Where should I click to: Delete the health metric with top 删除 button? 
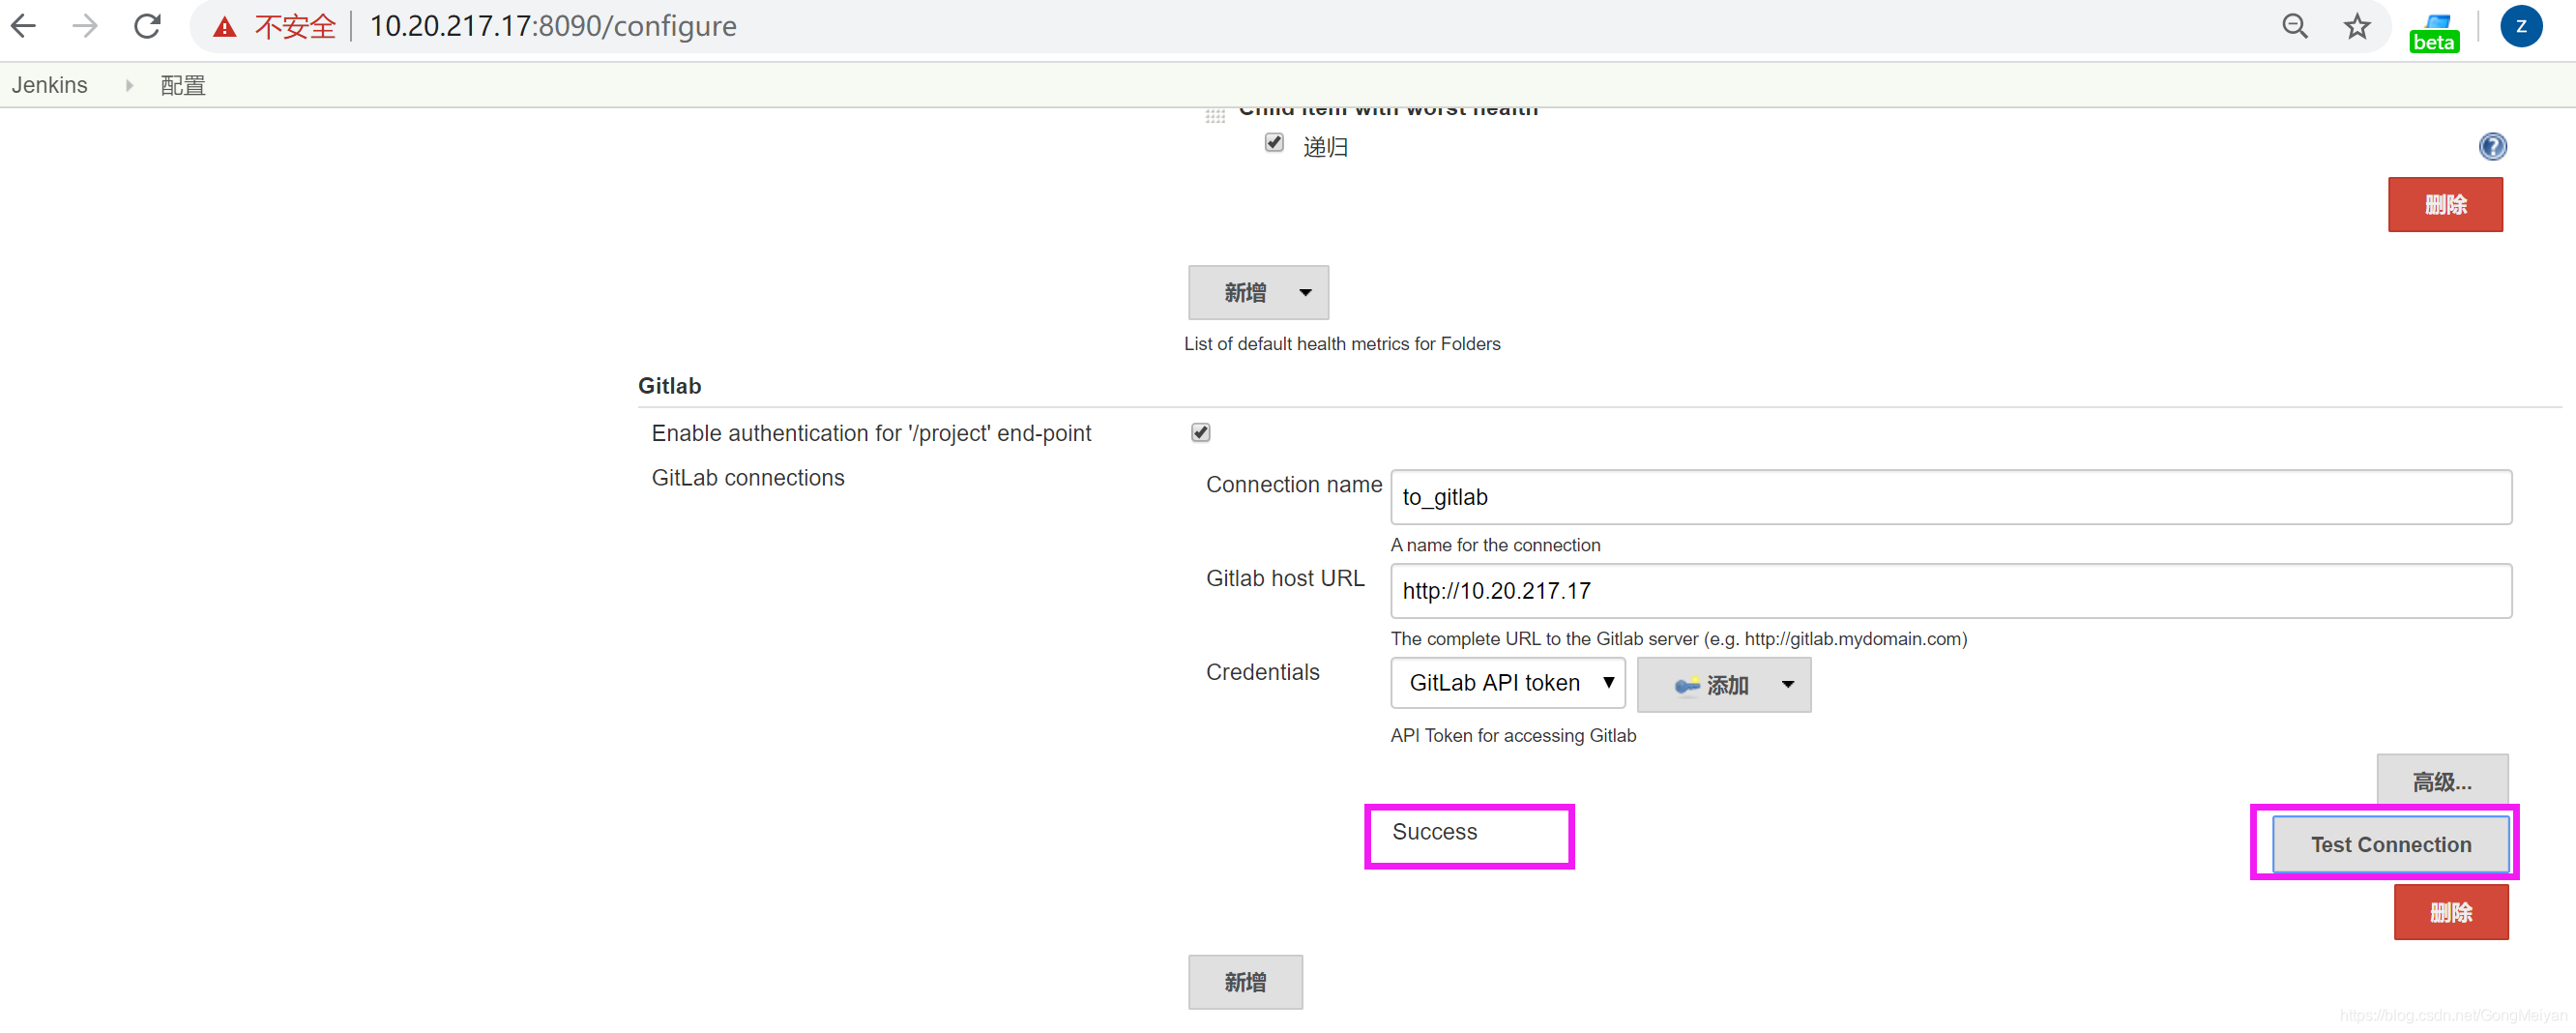click(2445, 205)
